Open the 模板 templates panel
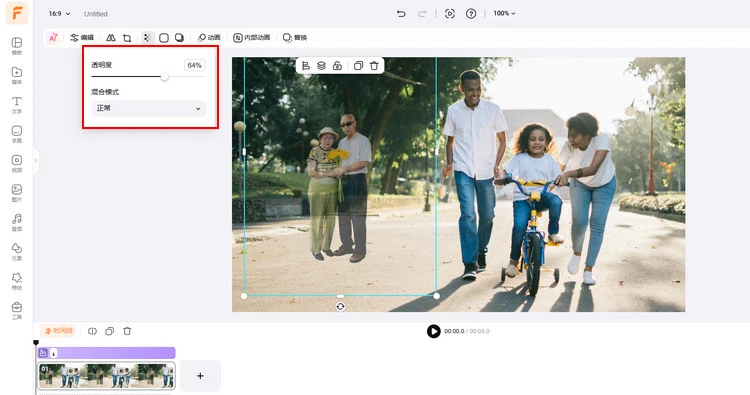750x395 pixels. click(17, 46)
